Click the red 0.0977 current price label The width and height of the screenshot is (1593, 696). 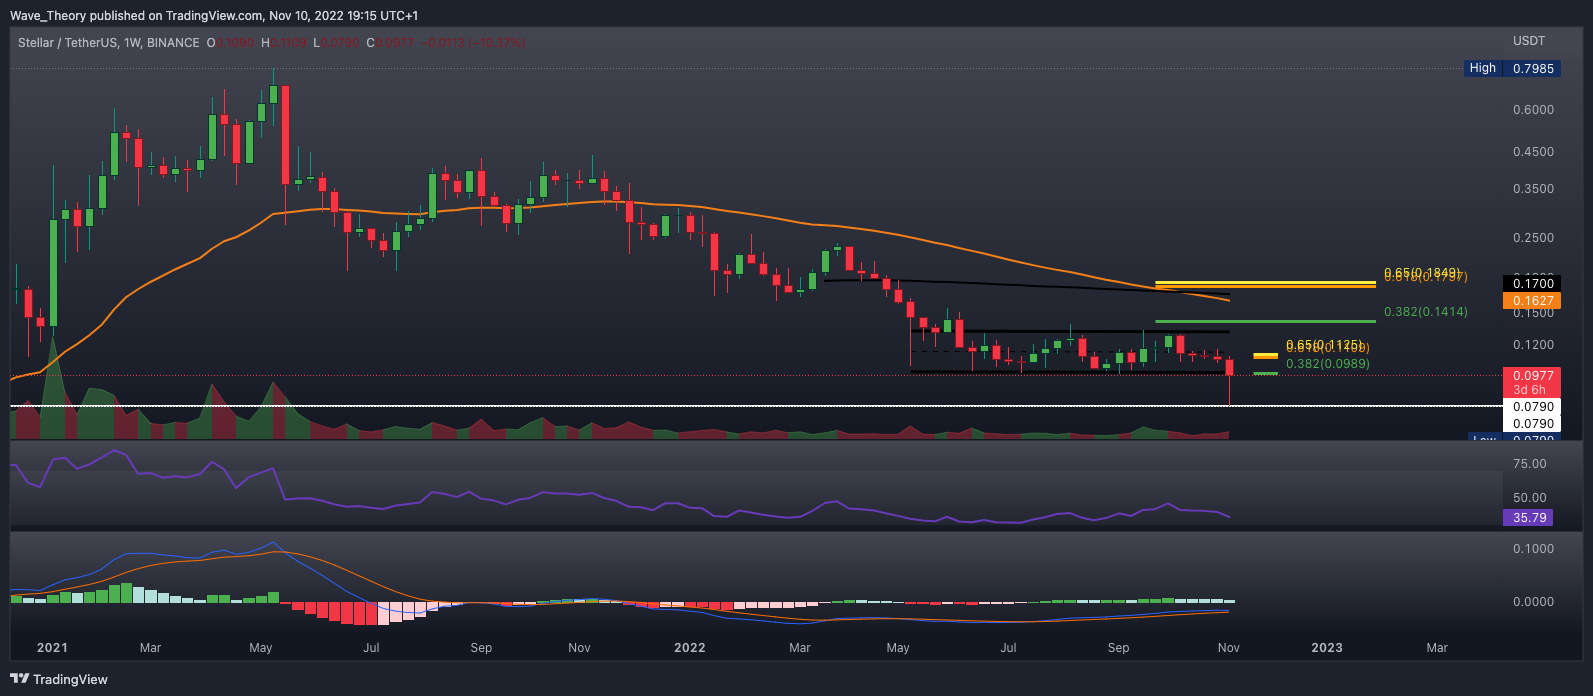[x=1531, y=376]
